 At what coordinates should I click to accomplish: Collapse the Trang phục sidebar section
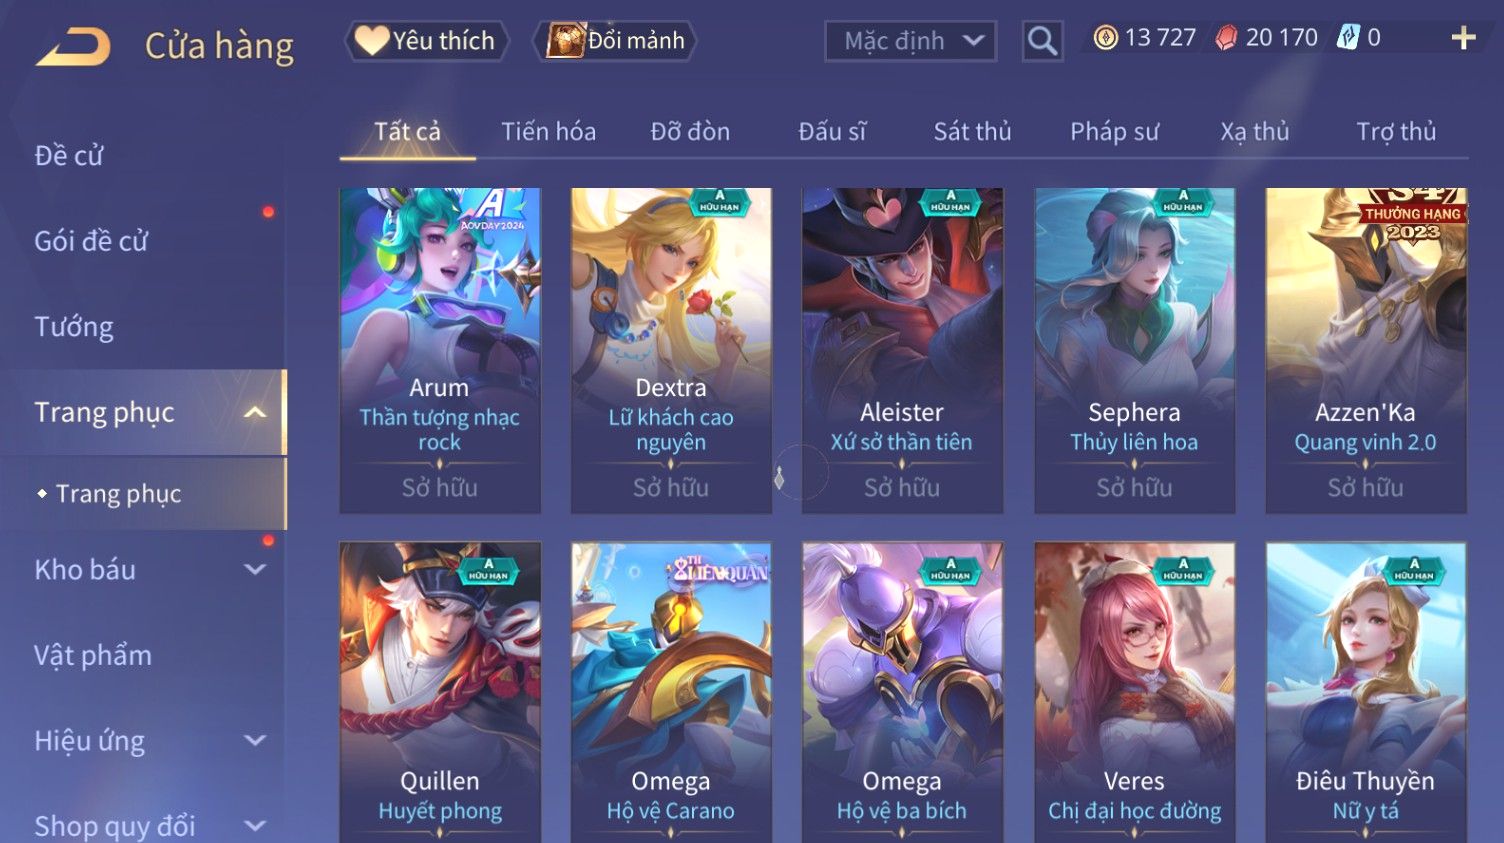coord(255,412)
